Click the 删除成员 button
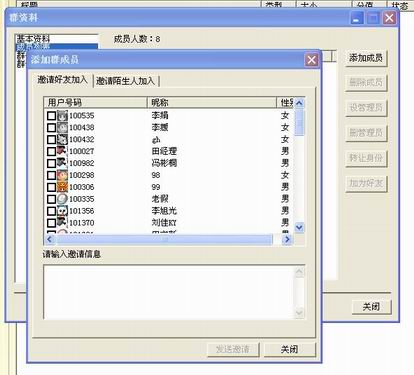Viewport: 414px width, 375px height. click(x=366, y=83)
